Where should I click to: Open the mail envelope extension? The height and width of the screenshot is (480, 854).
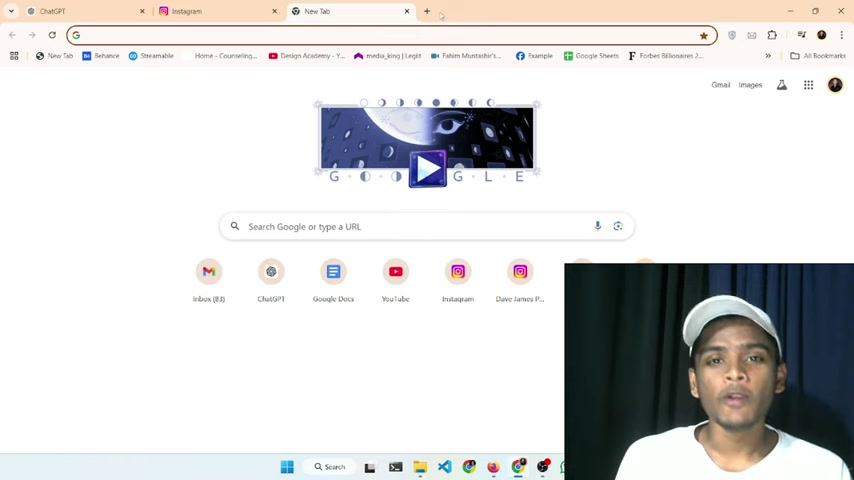752,35
